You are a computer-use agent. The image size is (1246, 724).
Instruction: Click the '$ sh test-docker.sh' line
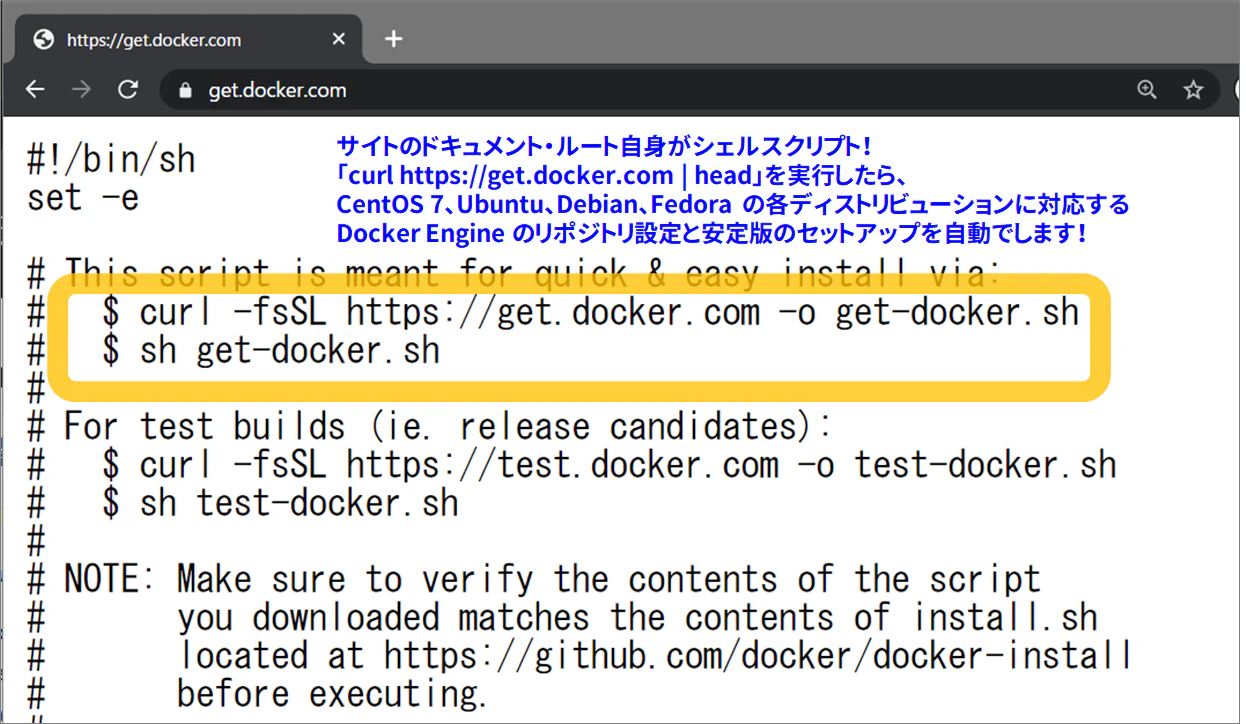coord(280,504)
